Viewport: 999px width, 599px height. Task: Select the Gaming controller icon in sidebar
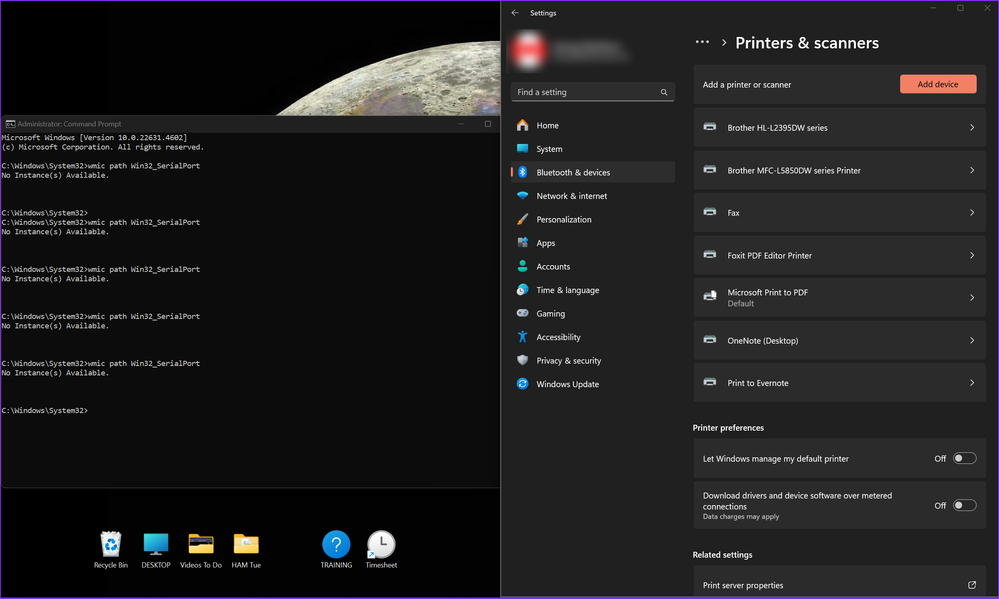pyautogui.click(x=521, y=313)
